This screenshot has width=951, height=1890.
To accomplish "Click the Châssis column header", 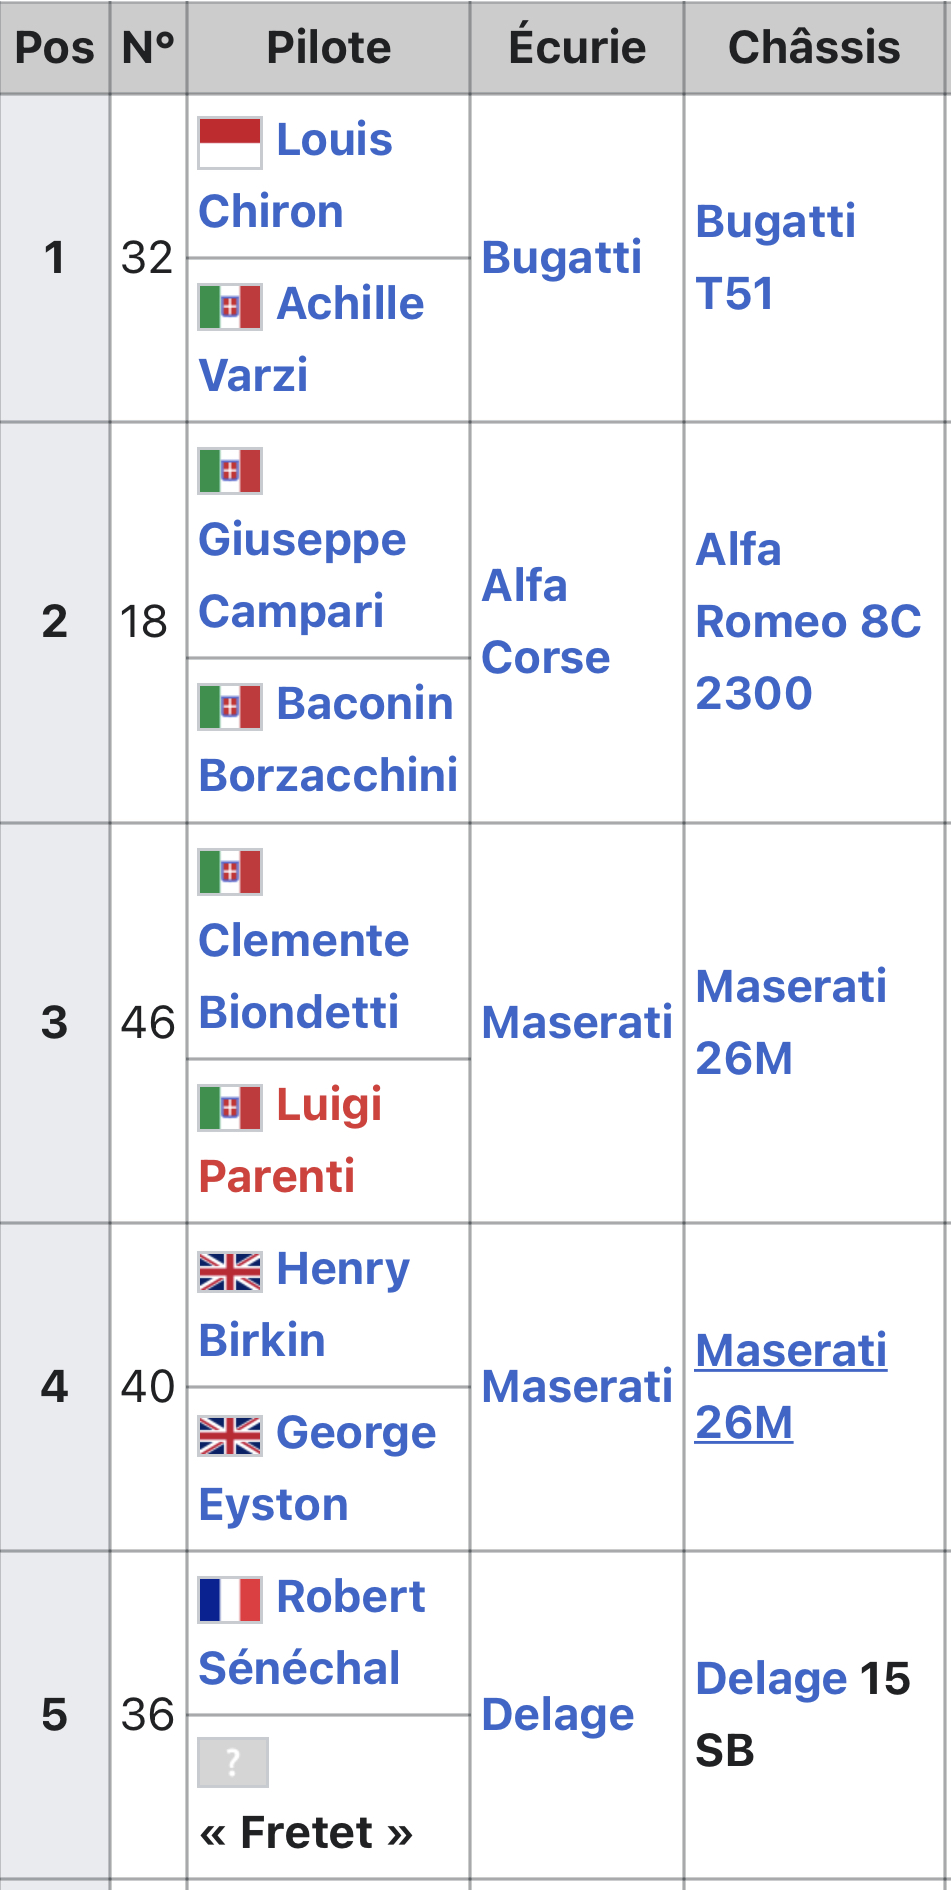I will click(x=814, y=47).
